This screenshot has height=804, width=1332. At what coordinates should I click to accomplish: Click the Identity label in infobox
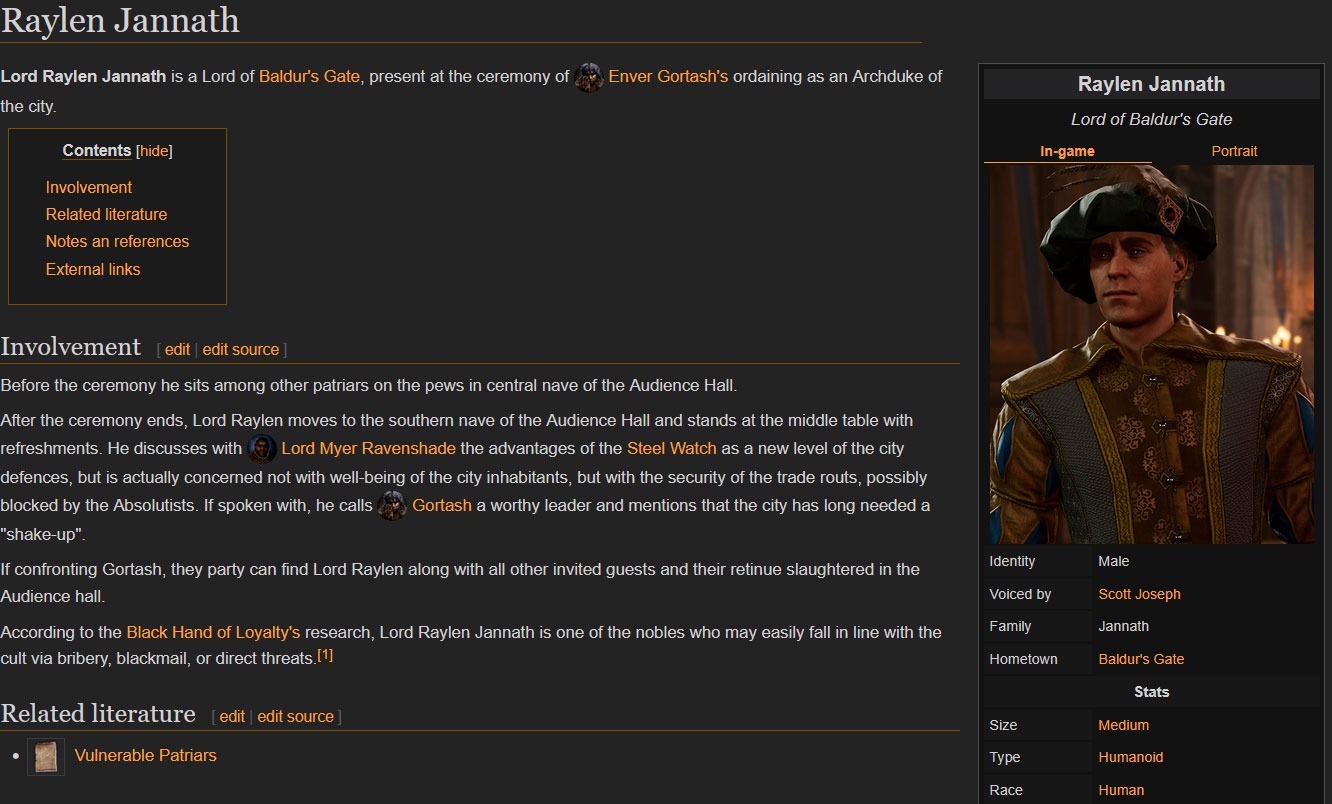pos(1012,561)
